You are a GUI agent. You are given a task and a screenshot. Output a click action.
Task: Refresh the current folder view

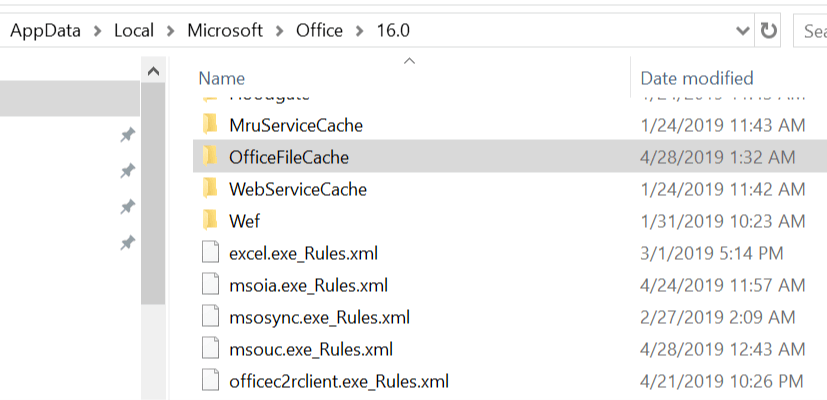768,30
